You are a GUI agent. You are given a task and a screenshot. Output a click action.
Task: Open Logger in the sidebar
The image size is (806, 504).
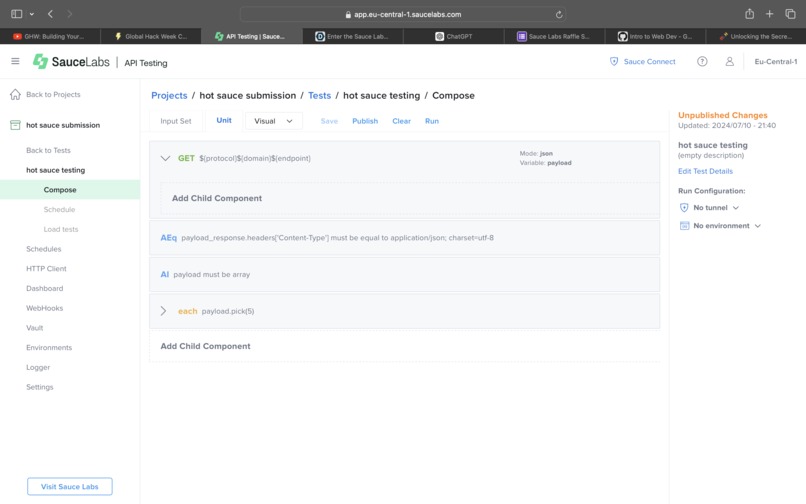(38, 367)
